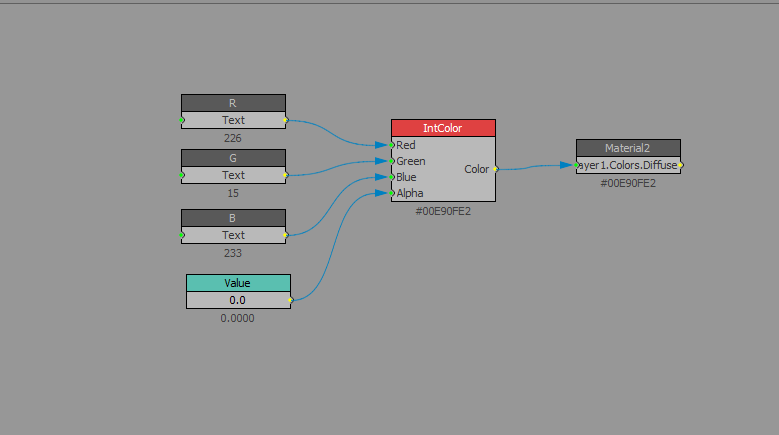Click the Blue input of IntColor
Screen dimensions: 779x435
click(406, 177)
